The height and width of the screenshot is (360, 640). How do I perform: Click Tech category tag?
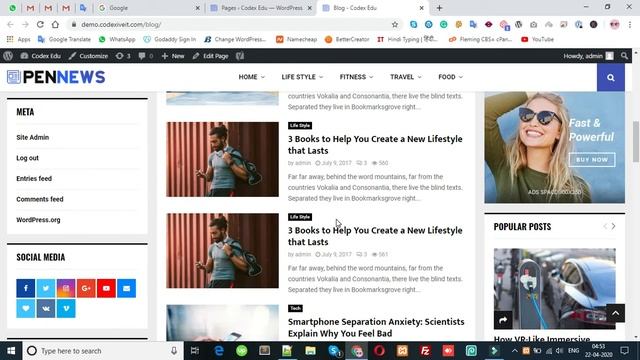tap(295, 308)
